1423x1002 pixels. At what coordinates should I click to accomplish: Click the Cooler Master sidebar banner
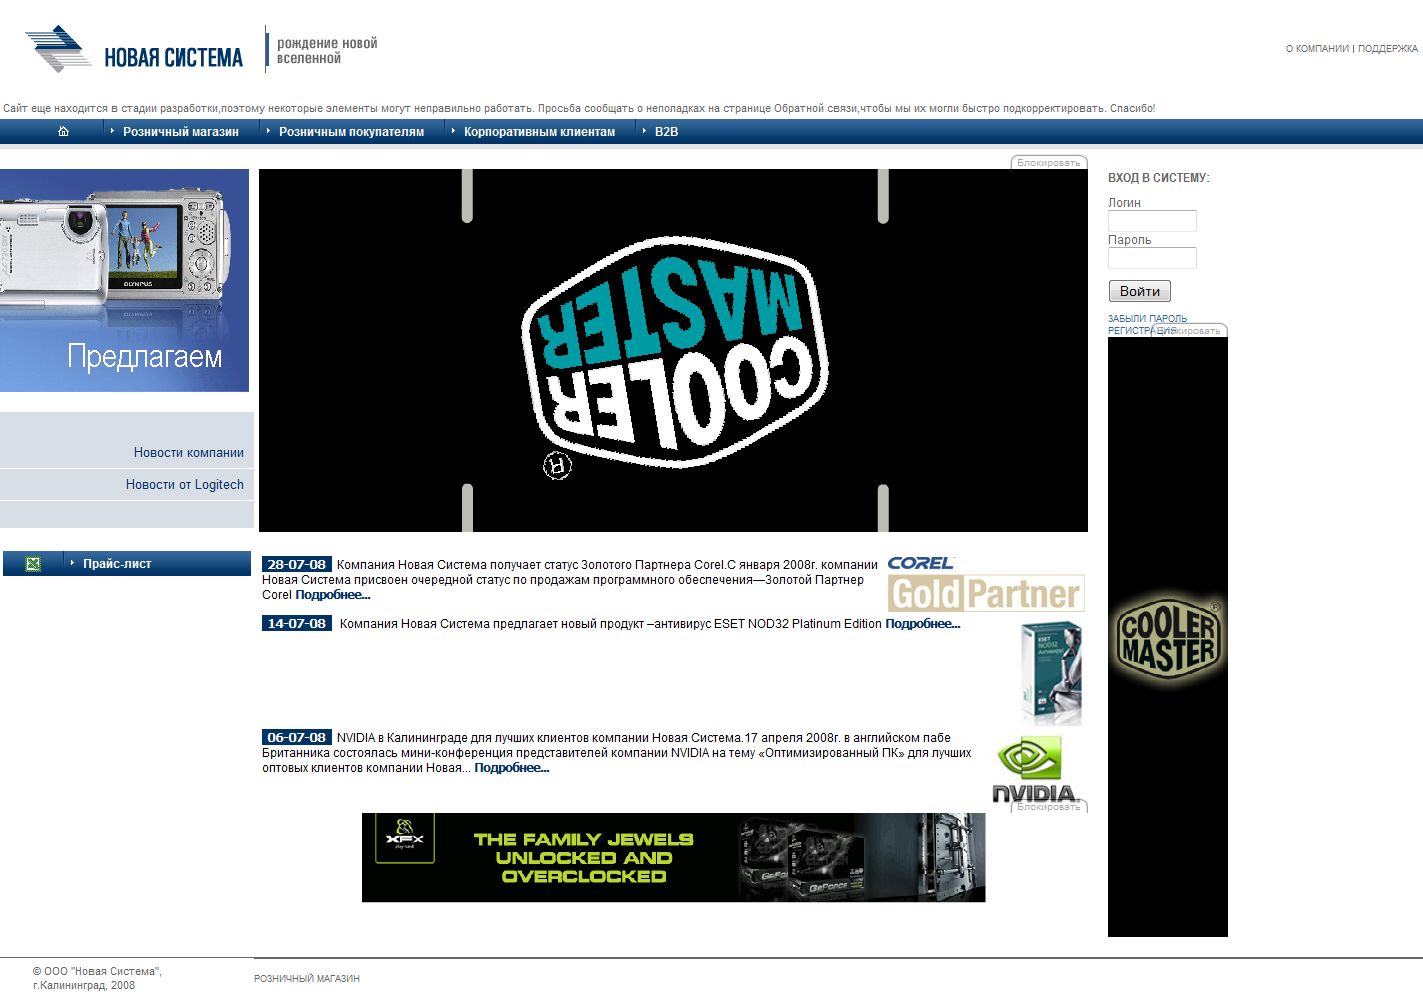click(x=1168, y=637)
